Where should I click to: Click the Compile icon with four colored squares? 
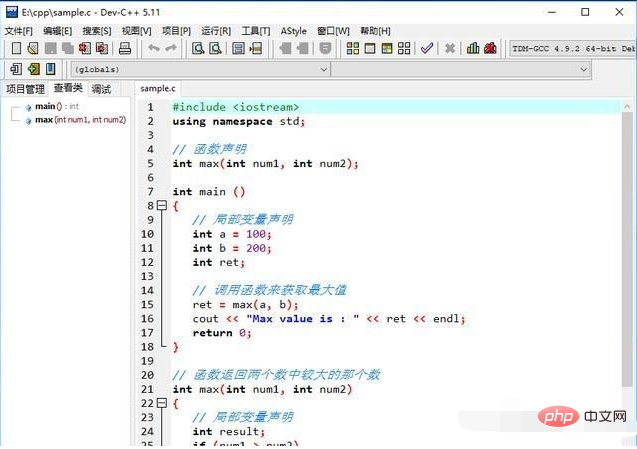[x=352, y=48]
